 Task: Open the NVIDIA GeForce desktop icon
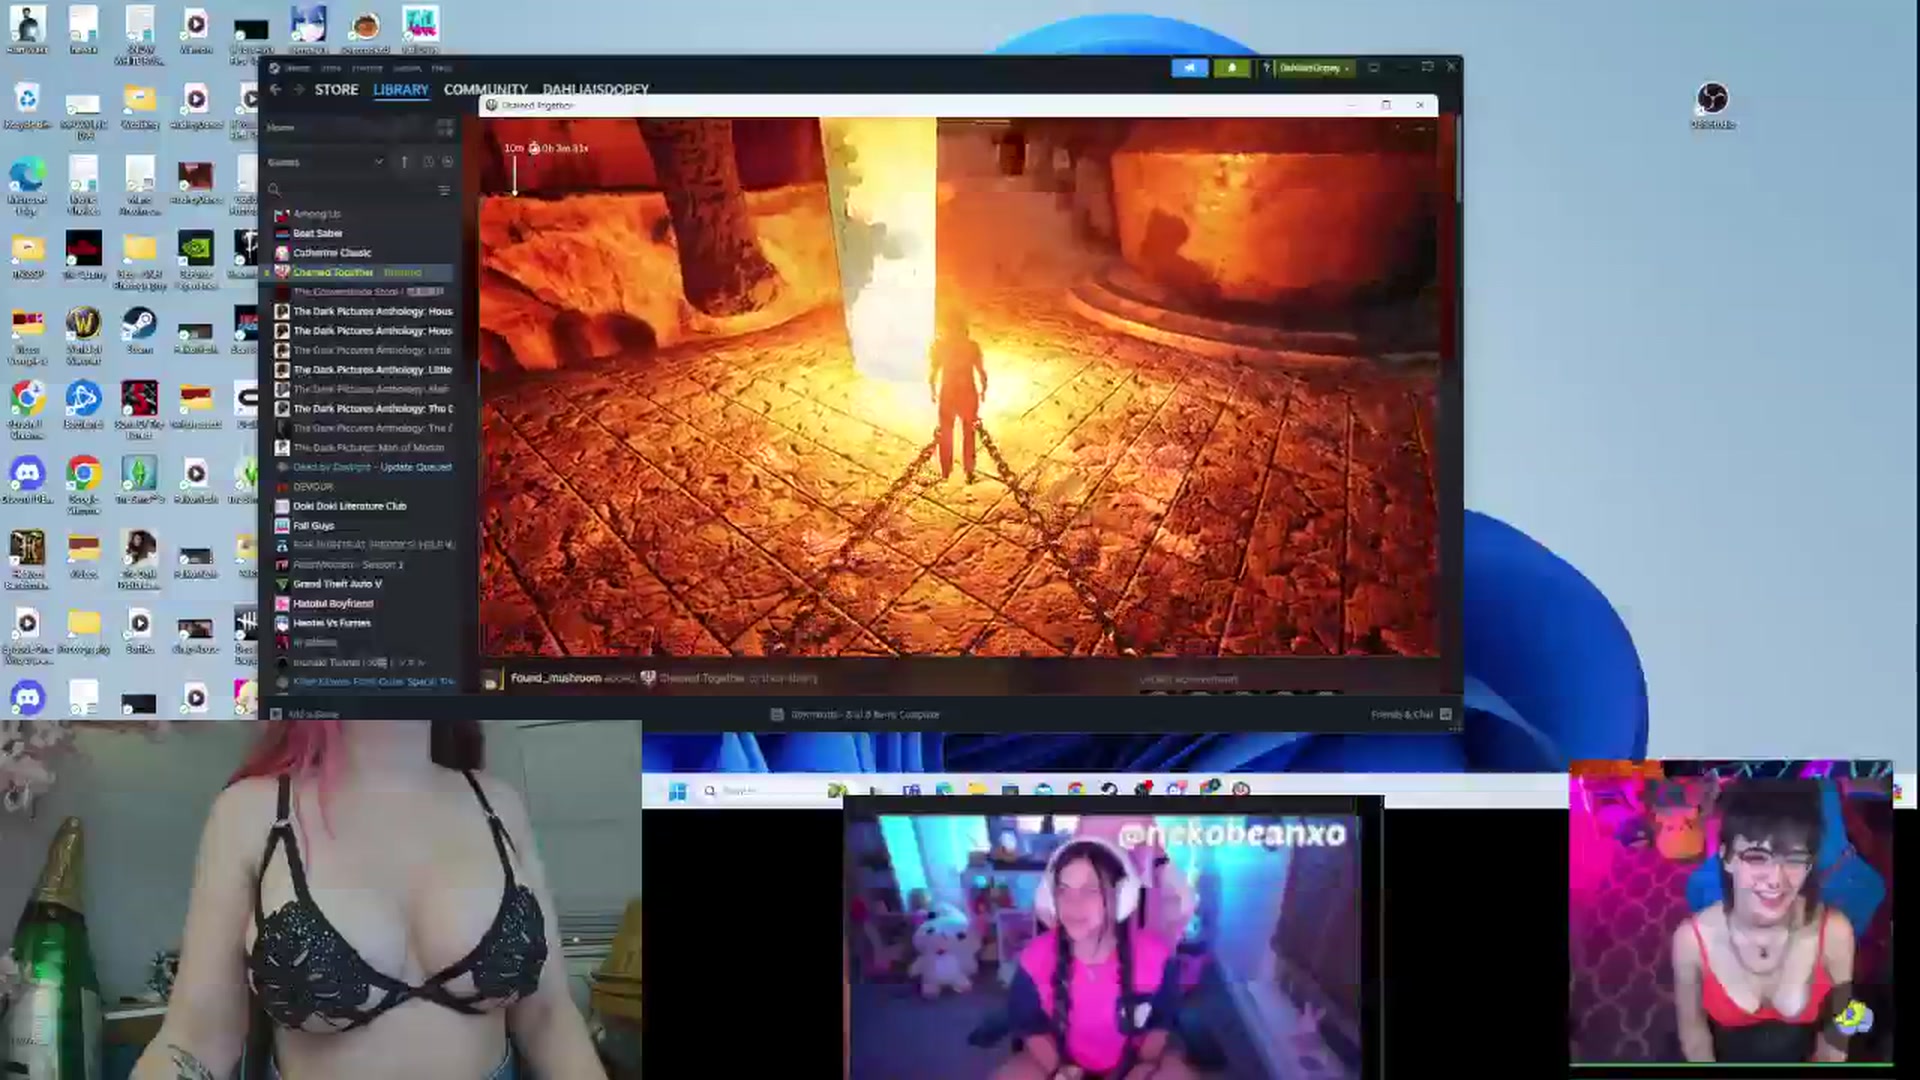point(195,260)
